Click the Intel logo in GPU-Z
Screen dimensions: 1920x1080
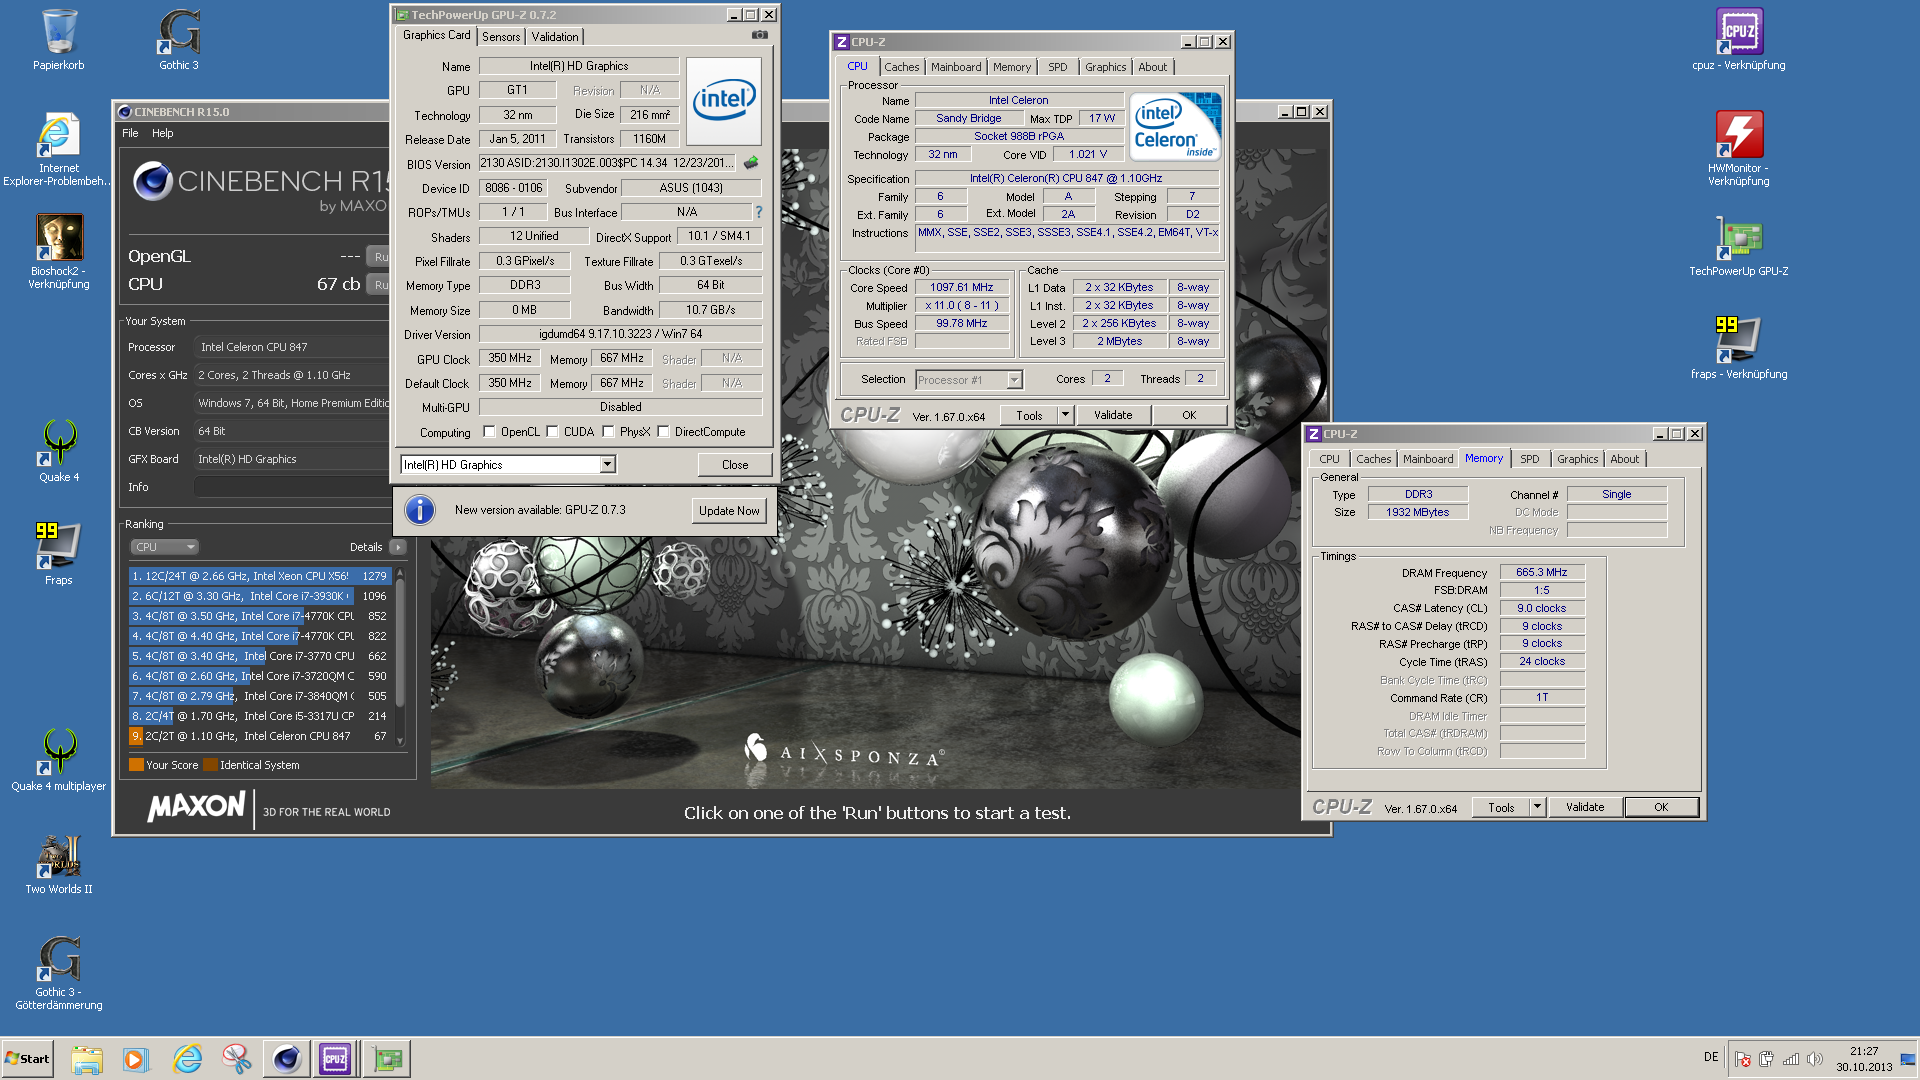tap(724, 101)
